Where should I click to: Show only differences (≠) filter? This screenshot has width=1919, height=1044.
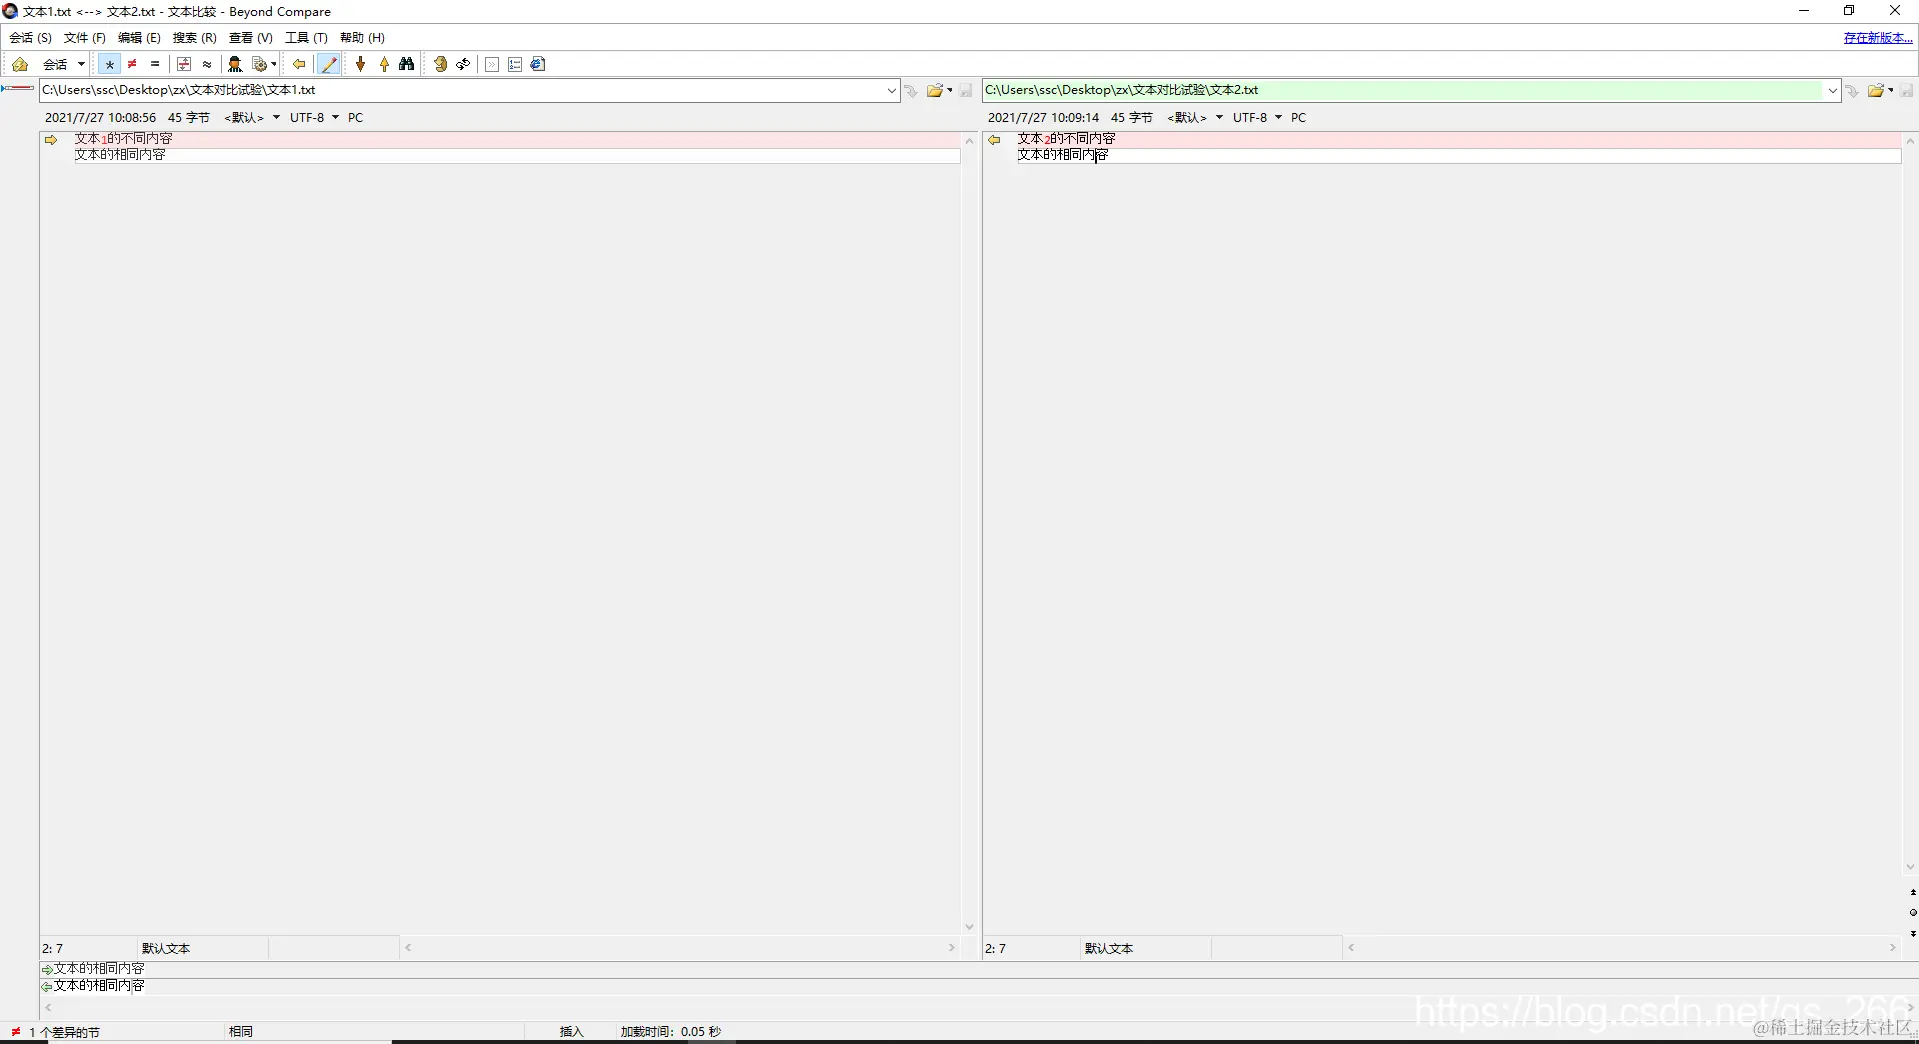tap(132, 64)
